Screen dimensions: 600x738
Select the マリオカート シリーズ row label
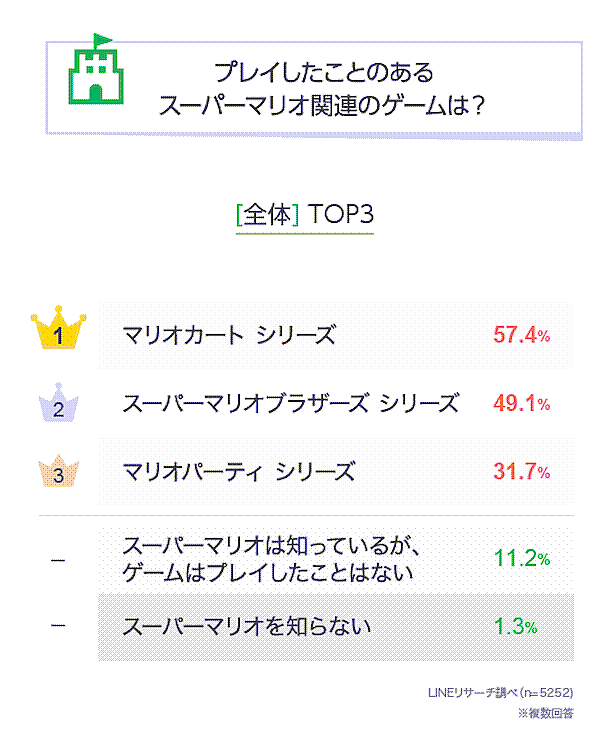click(x=228, y=335)
